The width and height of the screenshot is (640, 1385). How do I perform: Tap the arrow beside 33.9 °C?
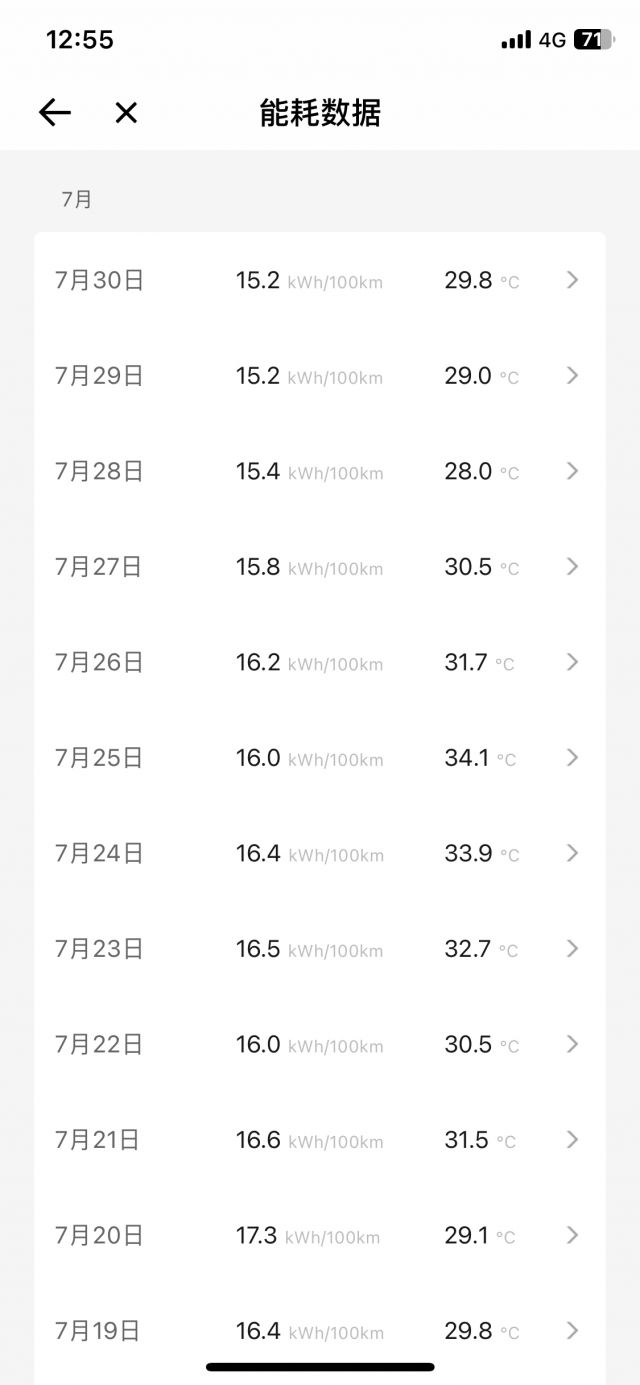pyautogui.click(x=572, y=853)
